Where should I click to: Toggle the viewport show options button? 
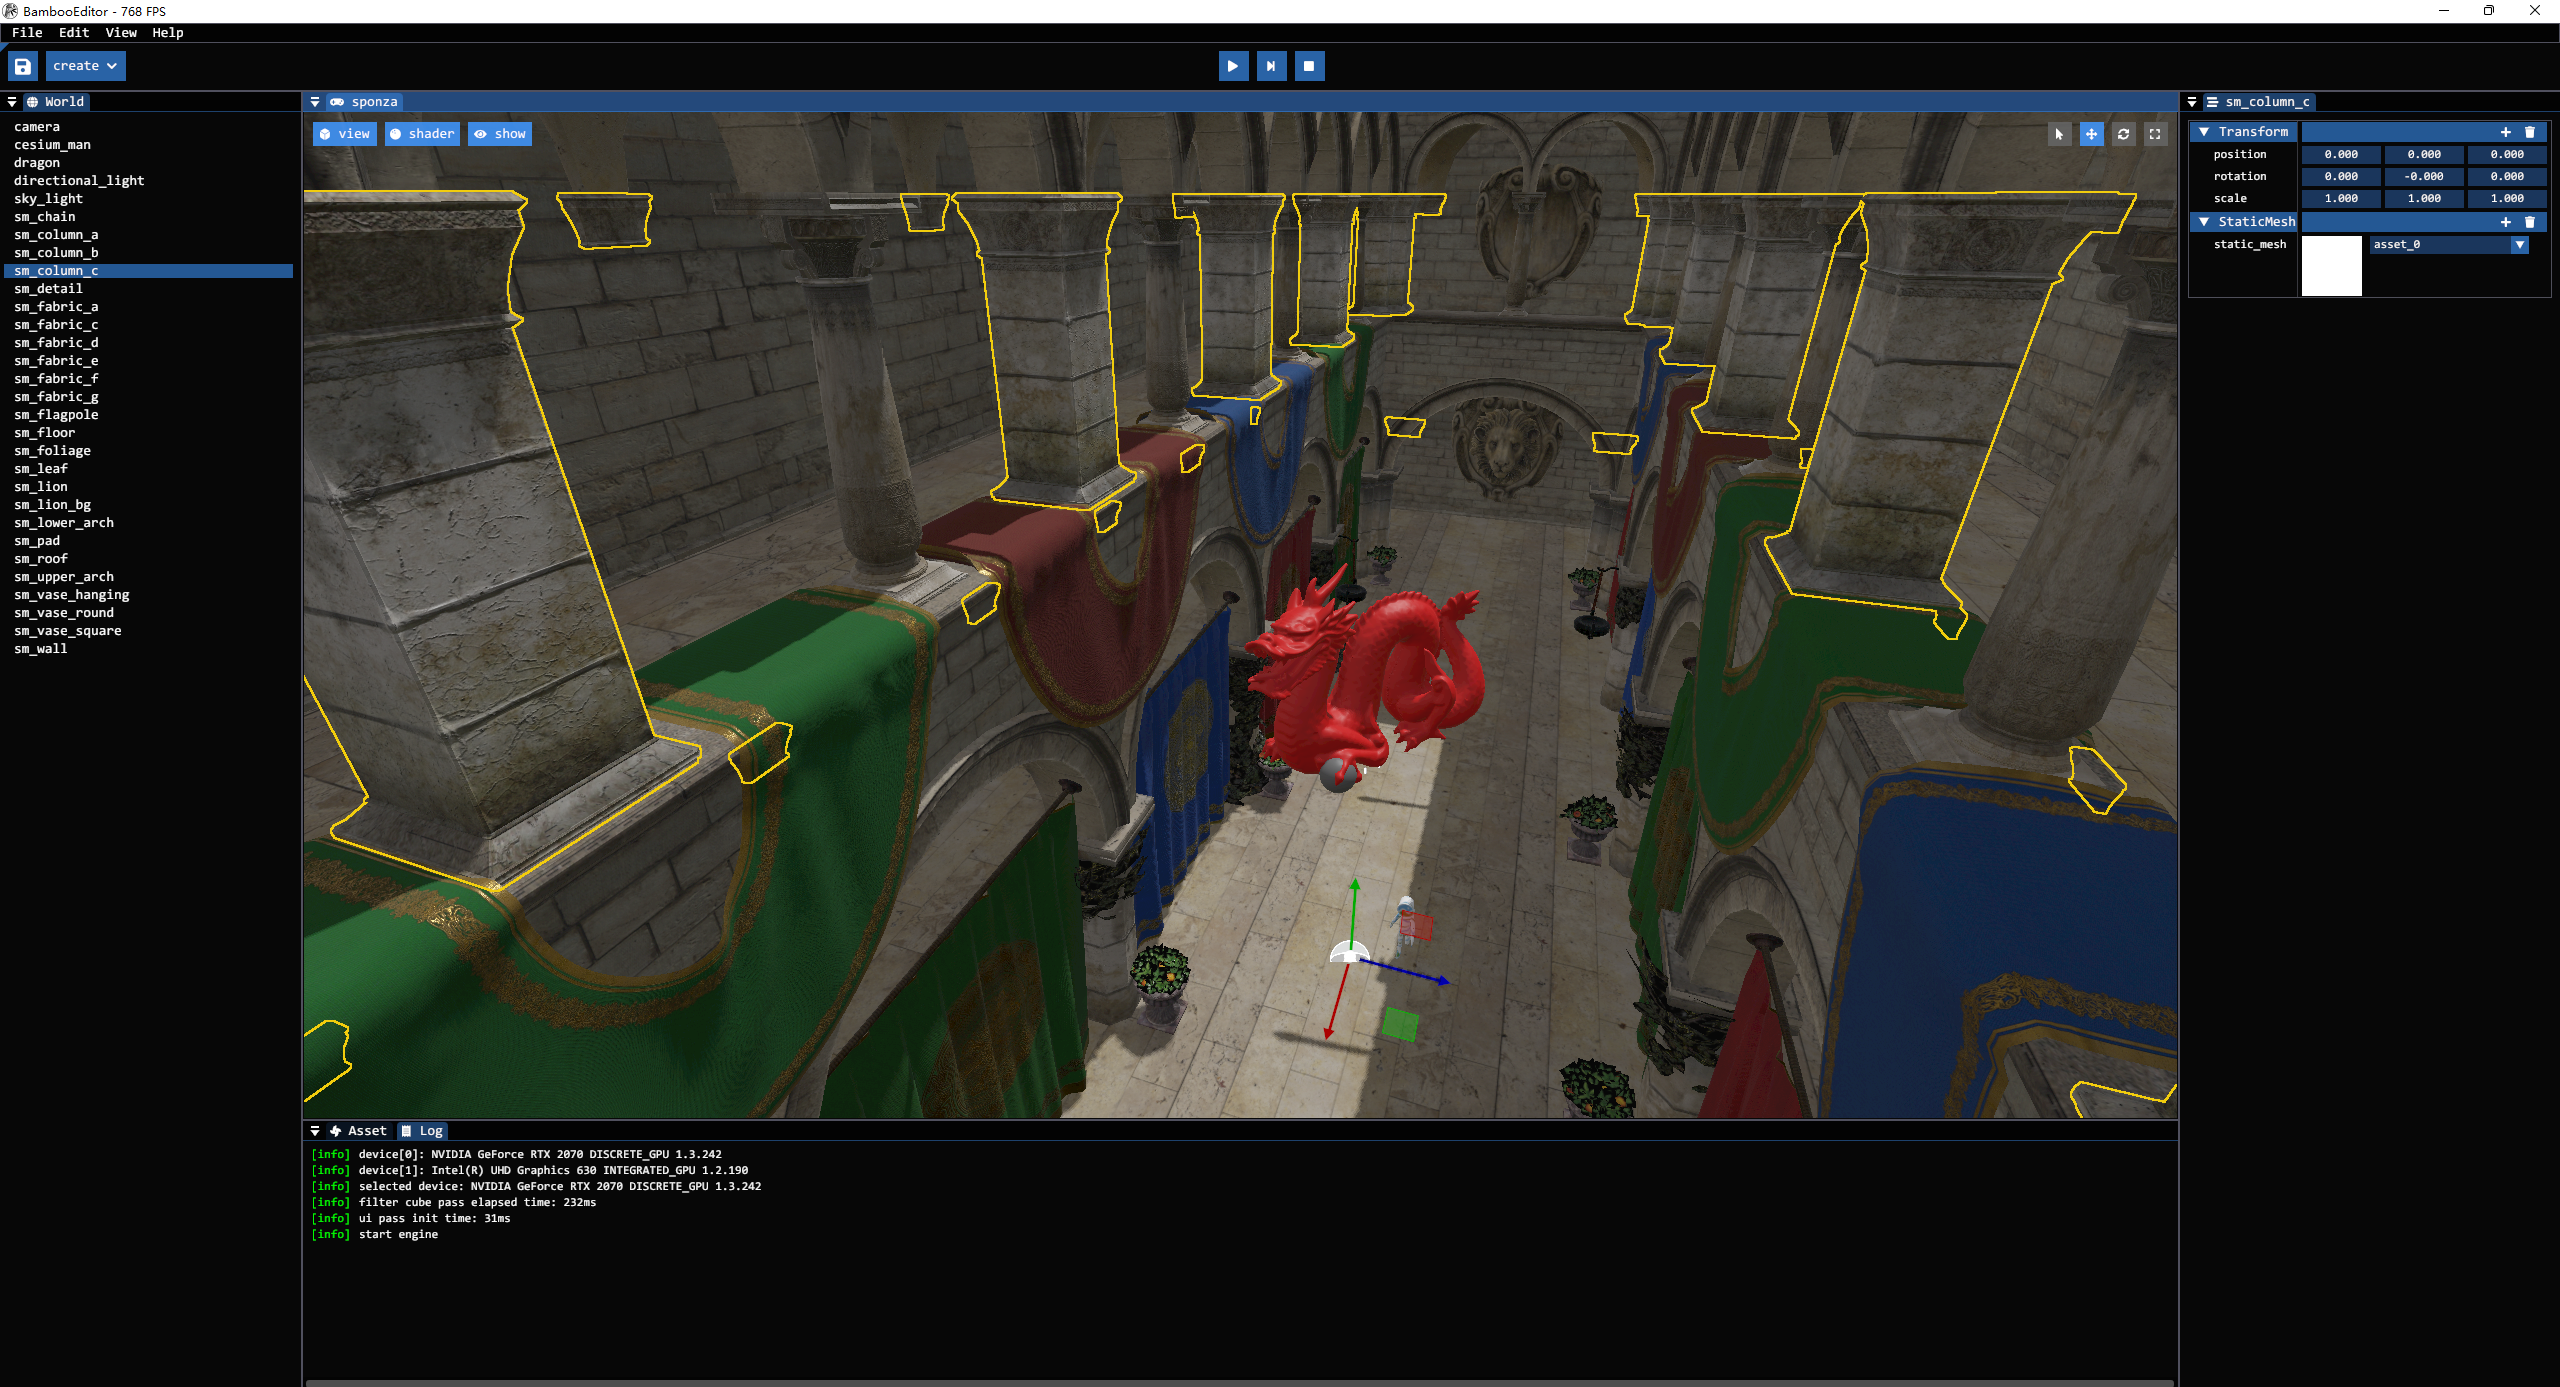(x=500, y=134)
